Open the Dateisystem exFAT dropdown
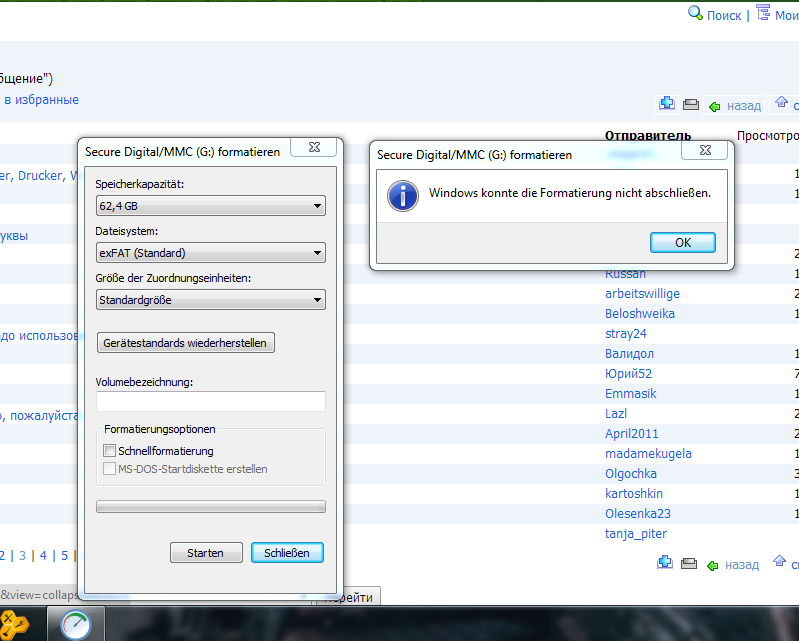 tap(210, 253)
